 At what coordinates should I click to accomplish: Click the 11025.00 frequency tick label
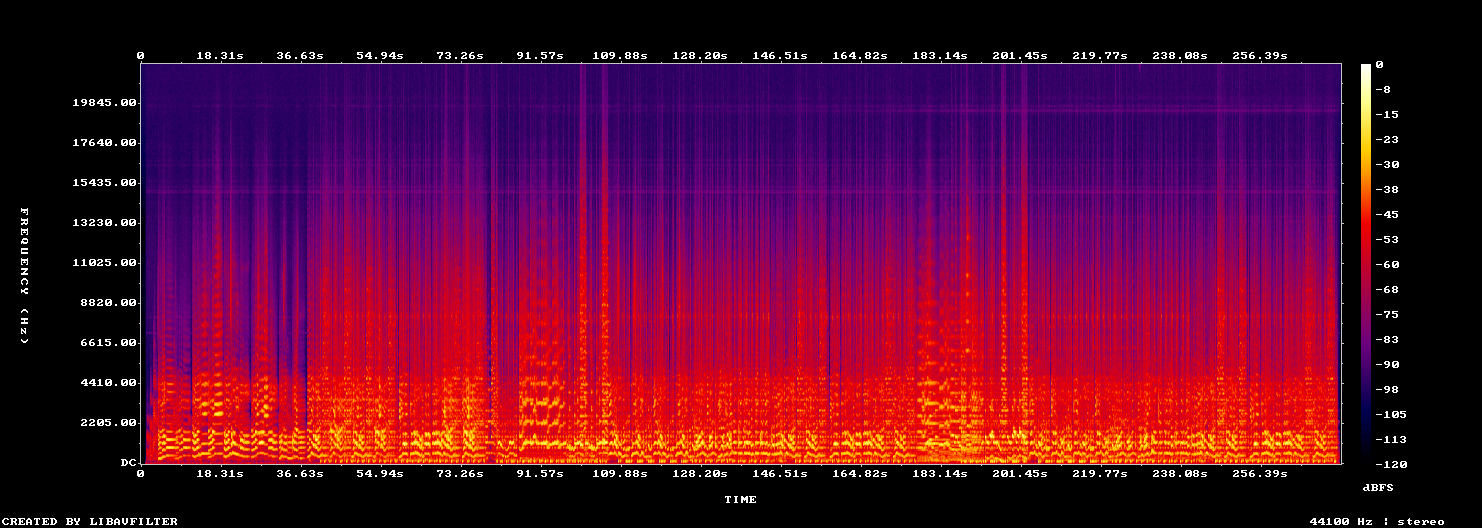(x=104, y=263)
